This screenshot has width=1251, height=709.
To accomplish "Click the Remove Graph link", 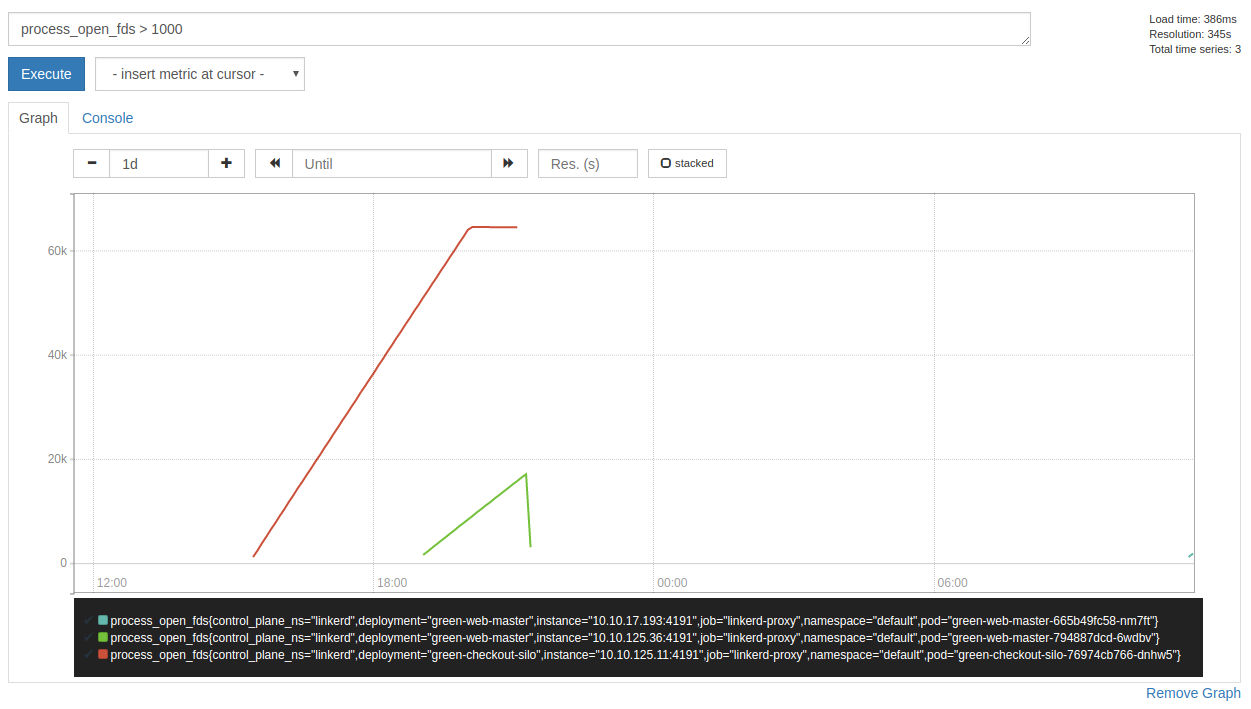I will coord(1193,692).
